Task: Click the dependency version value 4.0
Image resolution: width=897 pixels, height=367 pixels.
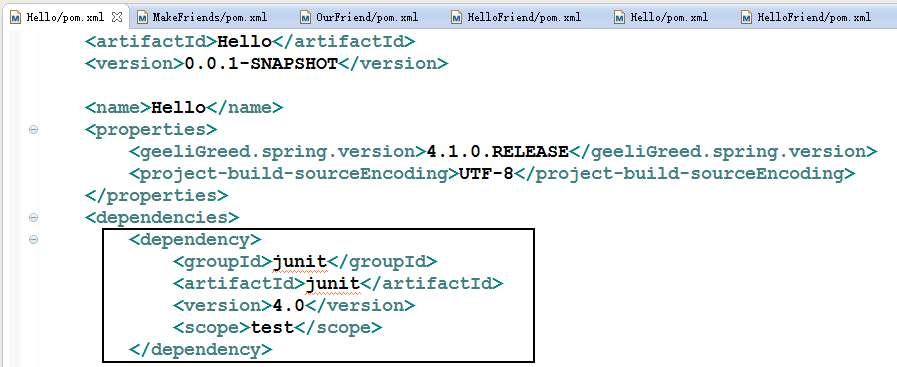Action: (x=289, y=305)
